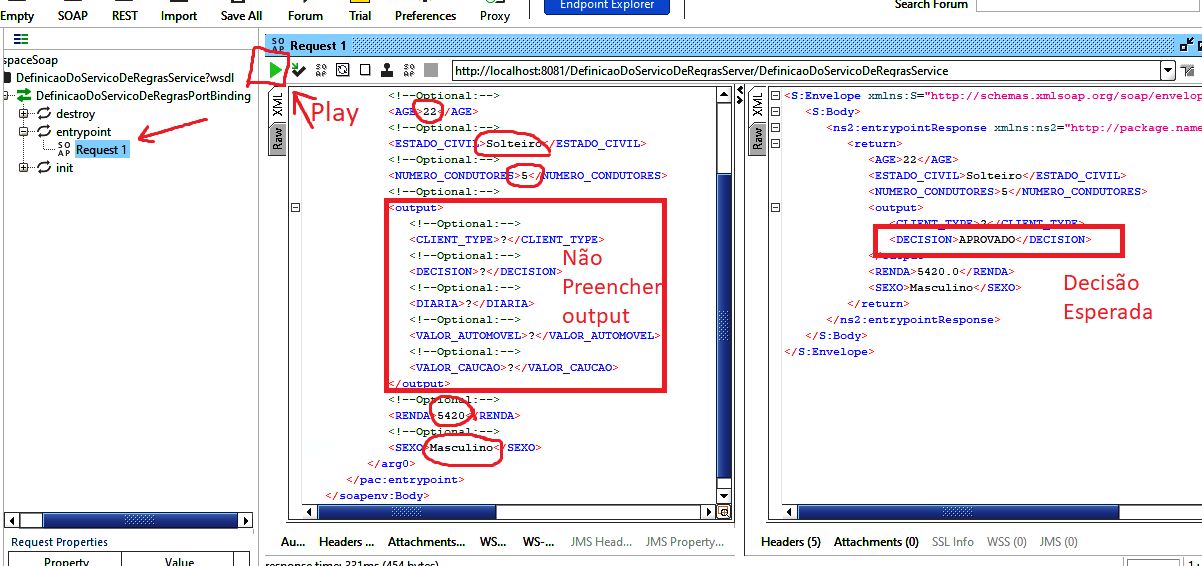Switch response viewer to XML tab

(758, 105)
